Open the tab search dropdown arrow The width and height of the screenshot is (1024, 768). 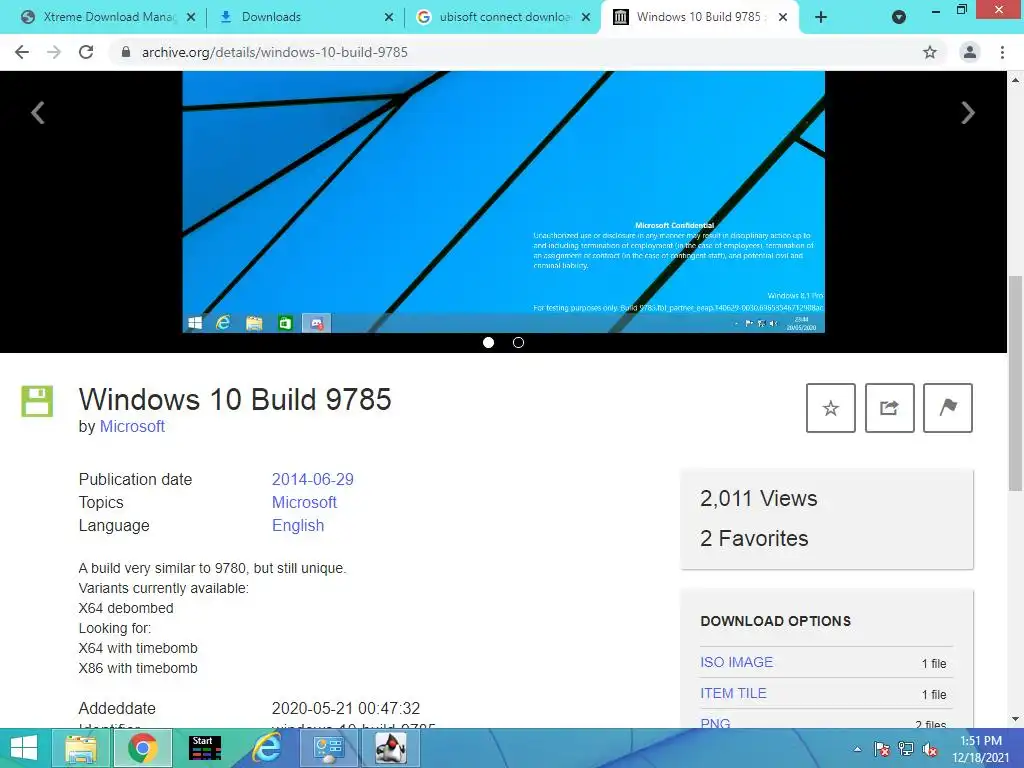point(899,17)
